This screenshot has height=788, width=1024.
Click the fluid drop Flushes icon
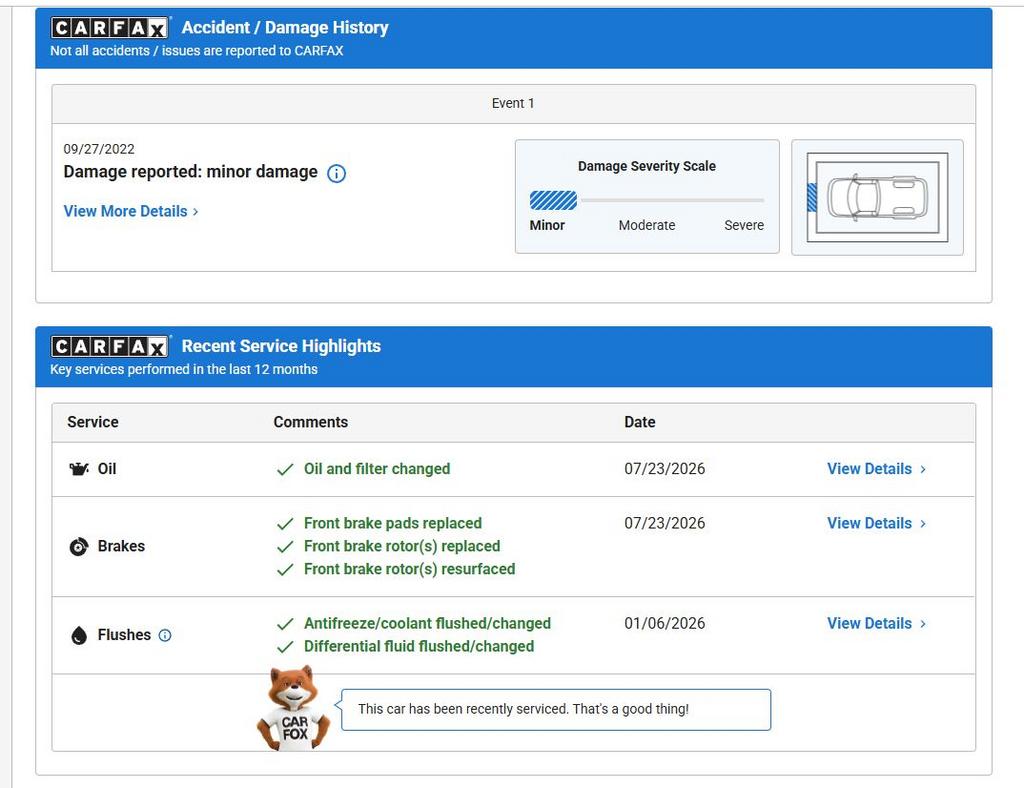(79, 635)
